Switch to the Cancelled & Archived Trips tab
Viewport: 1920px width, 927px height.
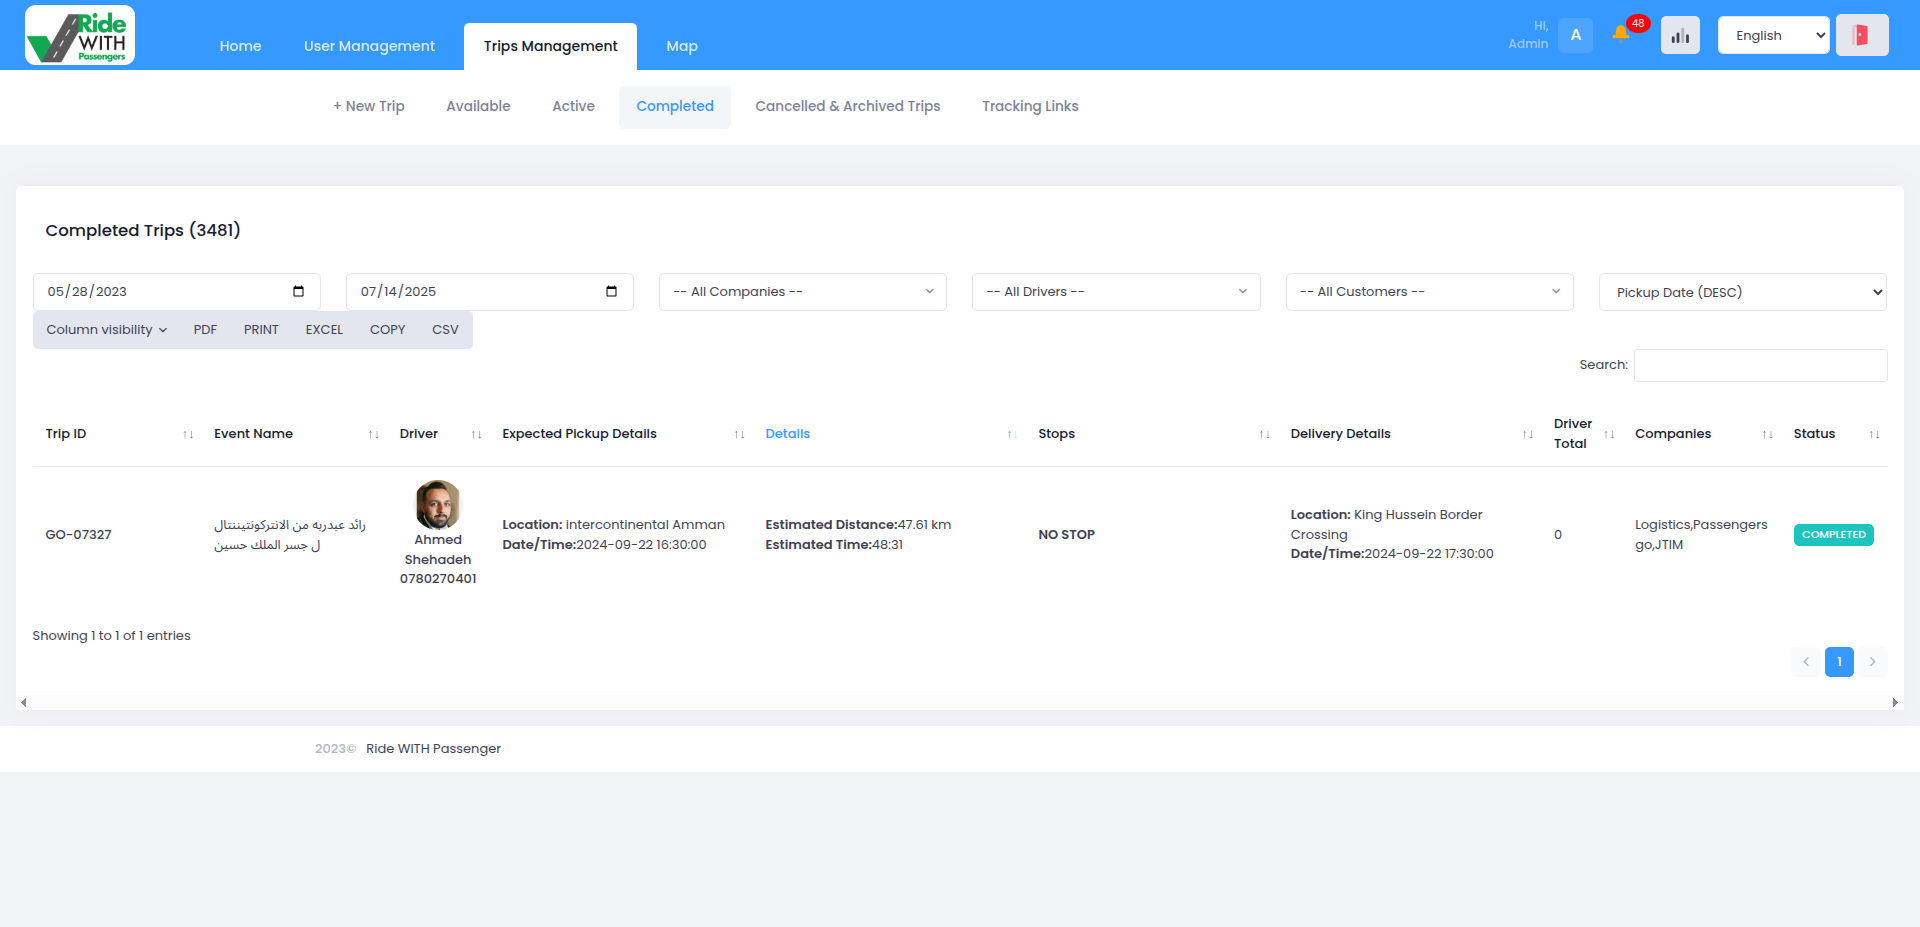pyautogui.click(x=847, y=106)
